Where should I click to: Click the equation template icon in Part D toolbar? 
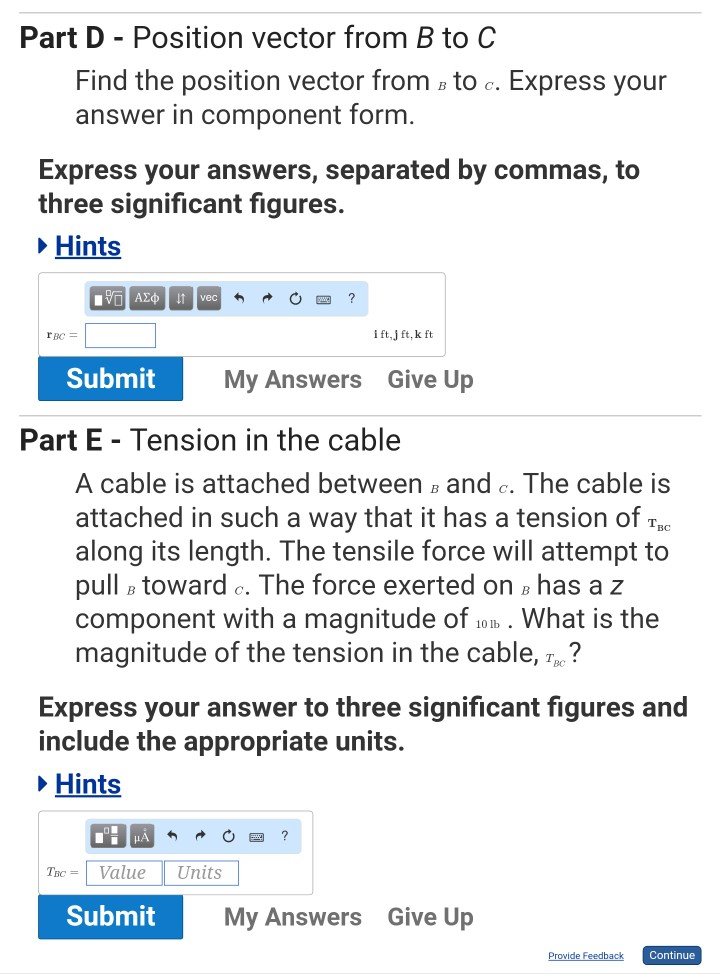pyautogui.click(x=110, y=297)
